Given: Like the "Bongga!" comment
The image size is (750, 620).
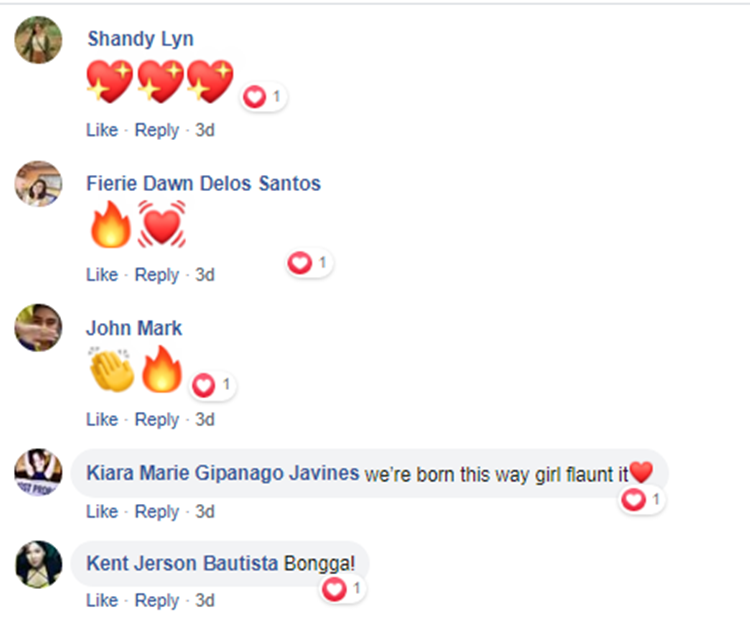Looking at the screenshot, I should [x=102, y=600].
